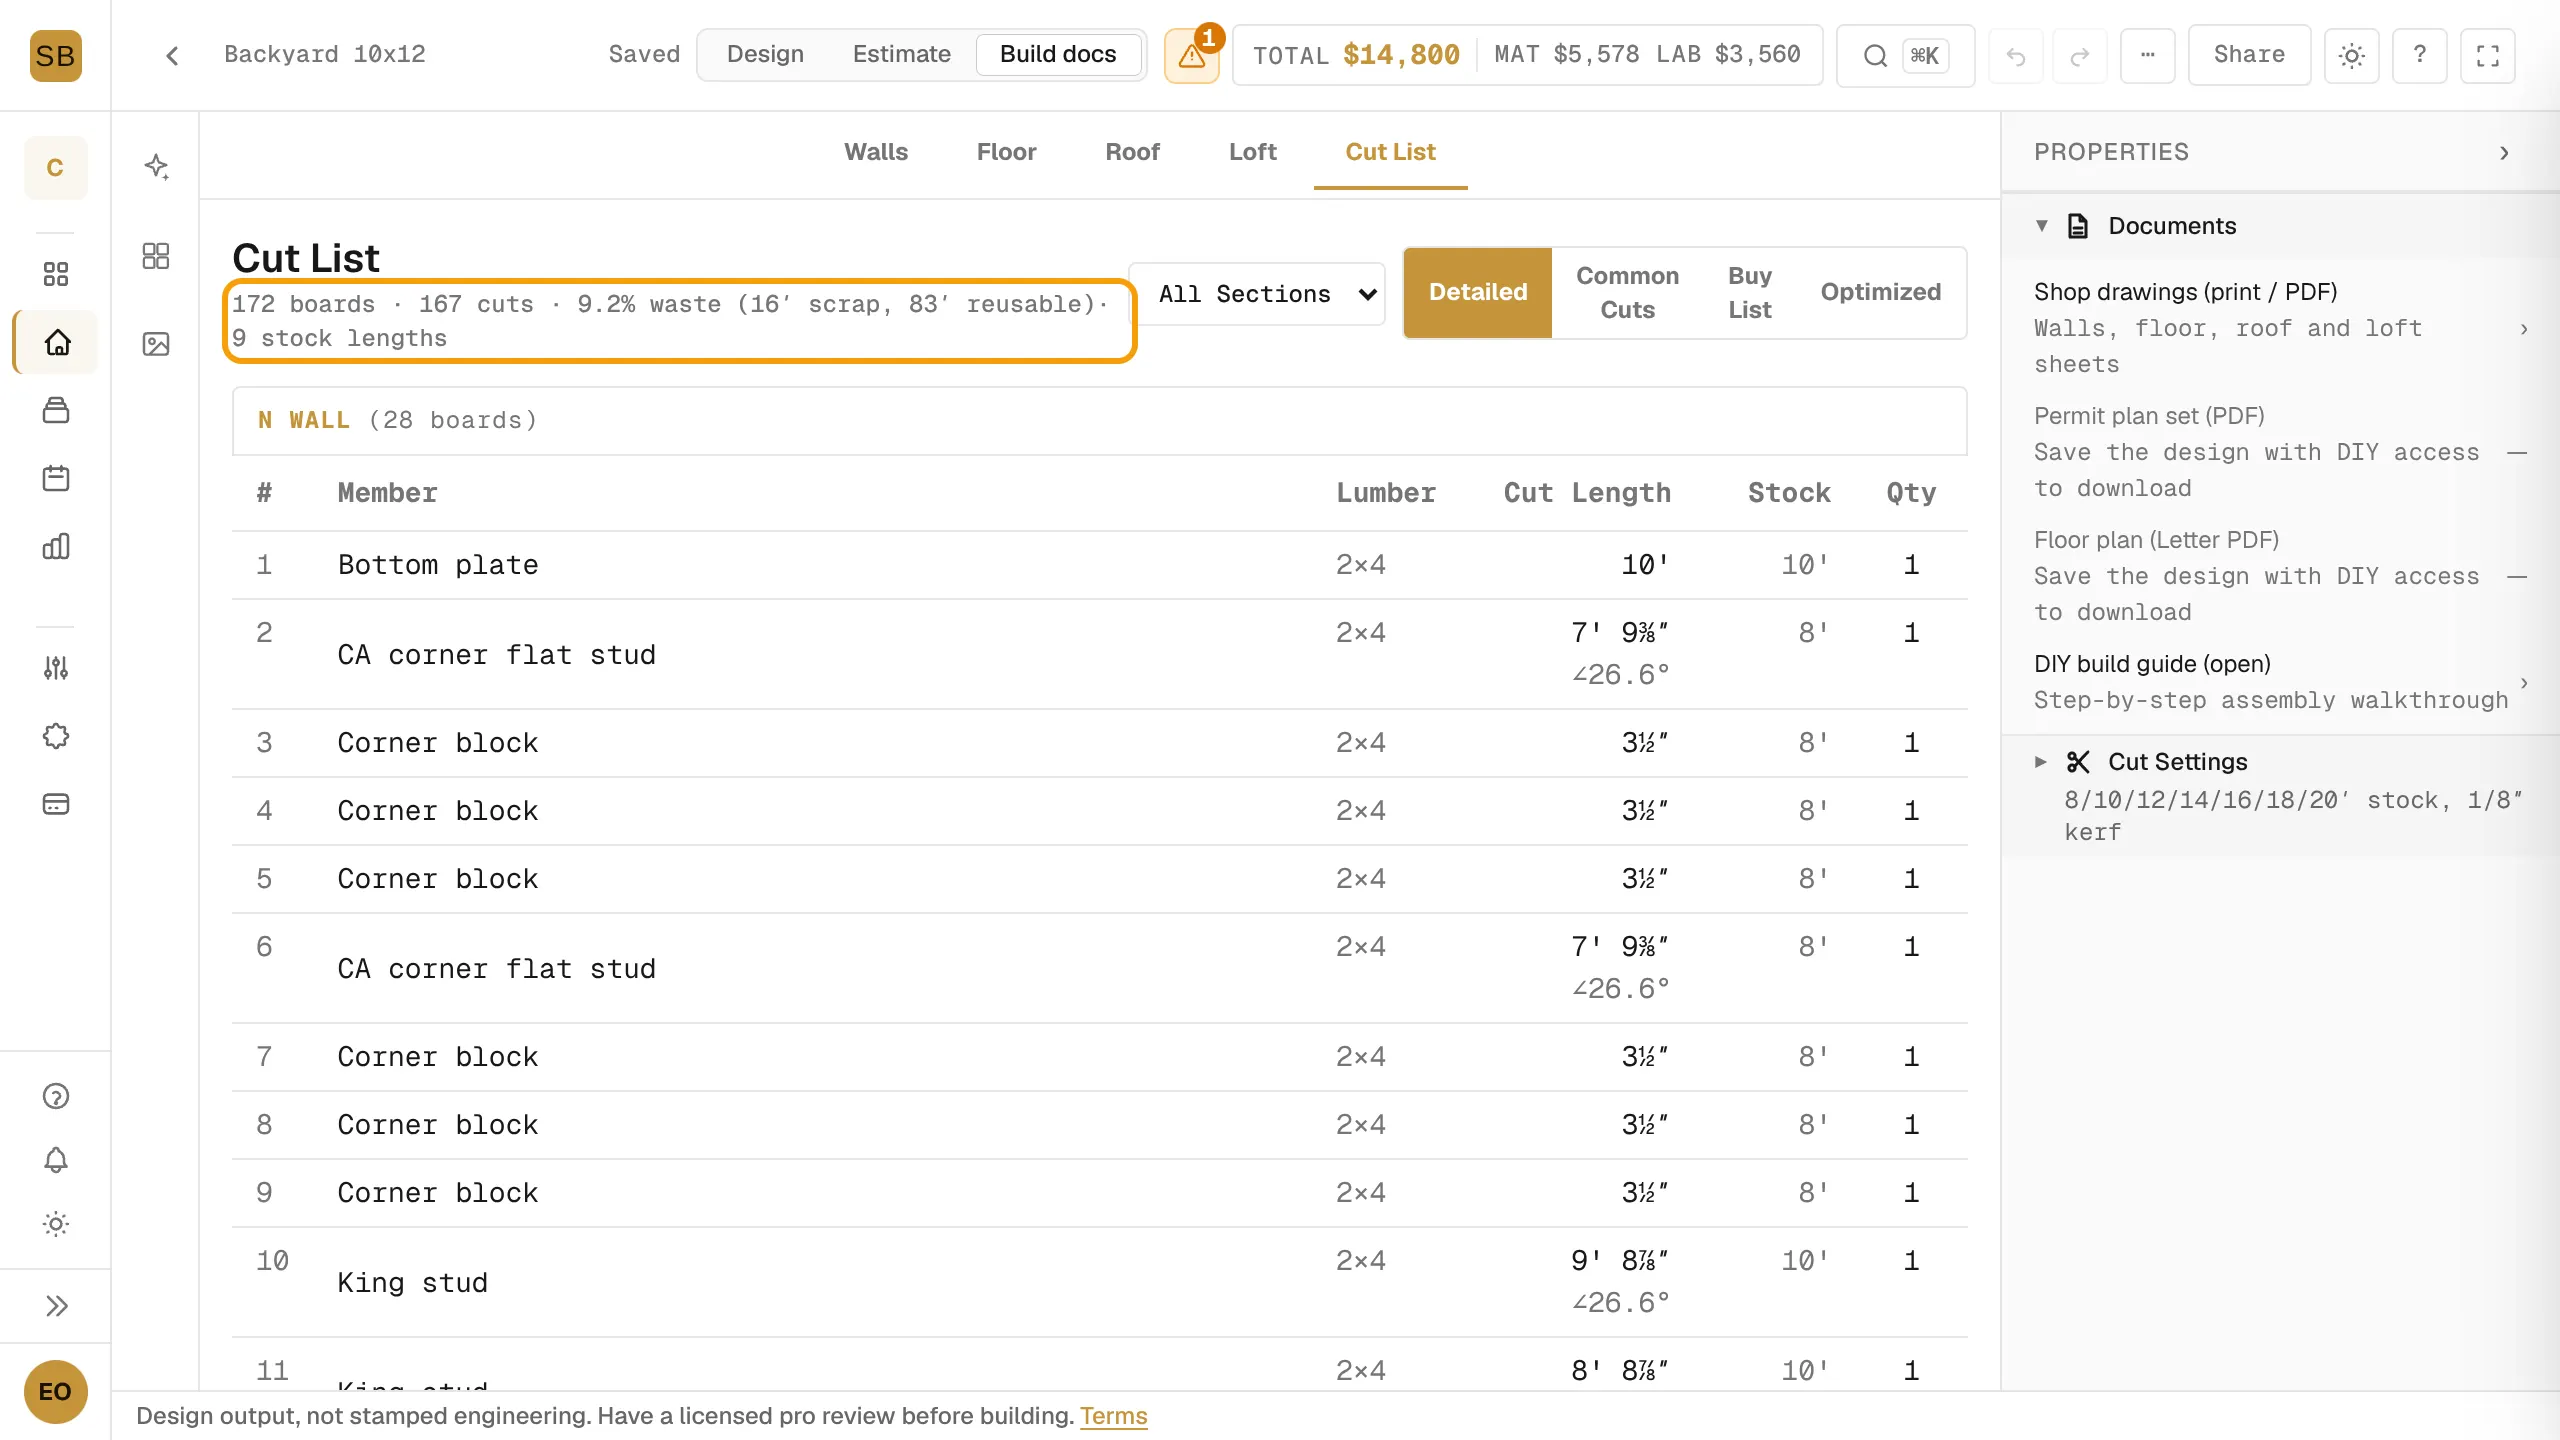
Task: Switch to Buy List view
Action: point(1749,293)
